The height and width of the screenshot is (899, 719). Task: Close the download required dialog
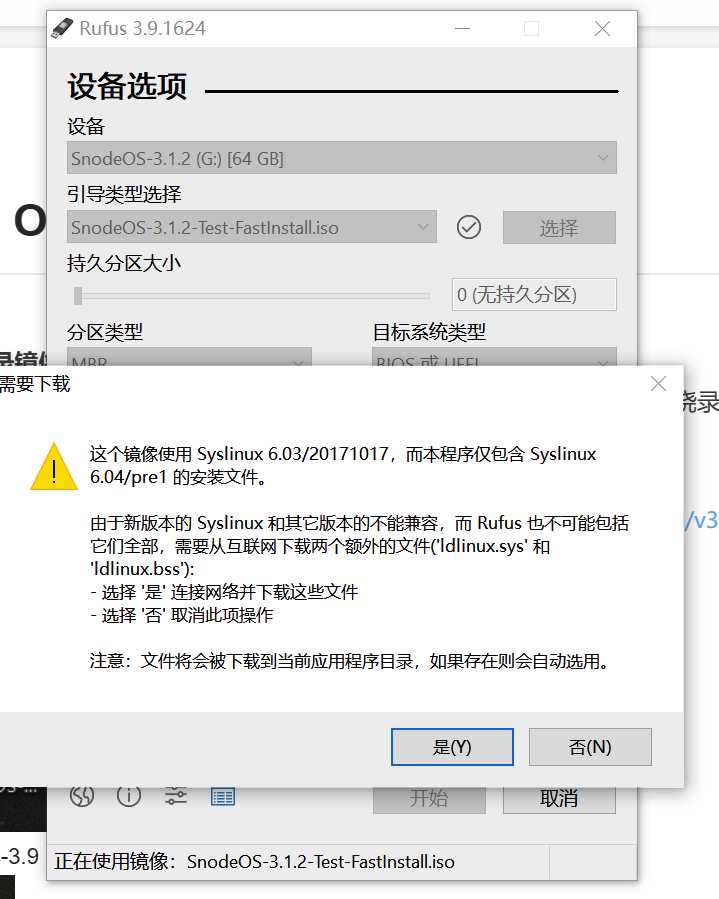(658, 384)
